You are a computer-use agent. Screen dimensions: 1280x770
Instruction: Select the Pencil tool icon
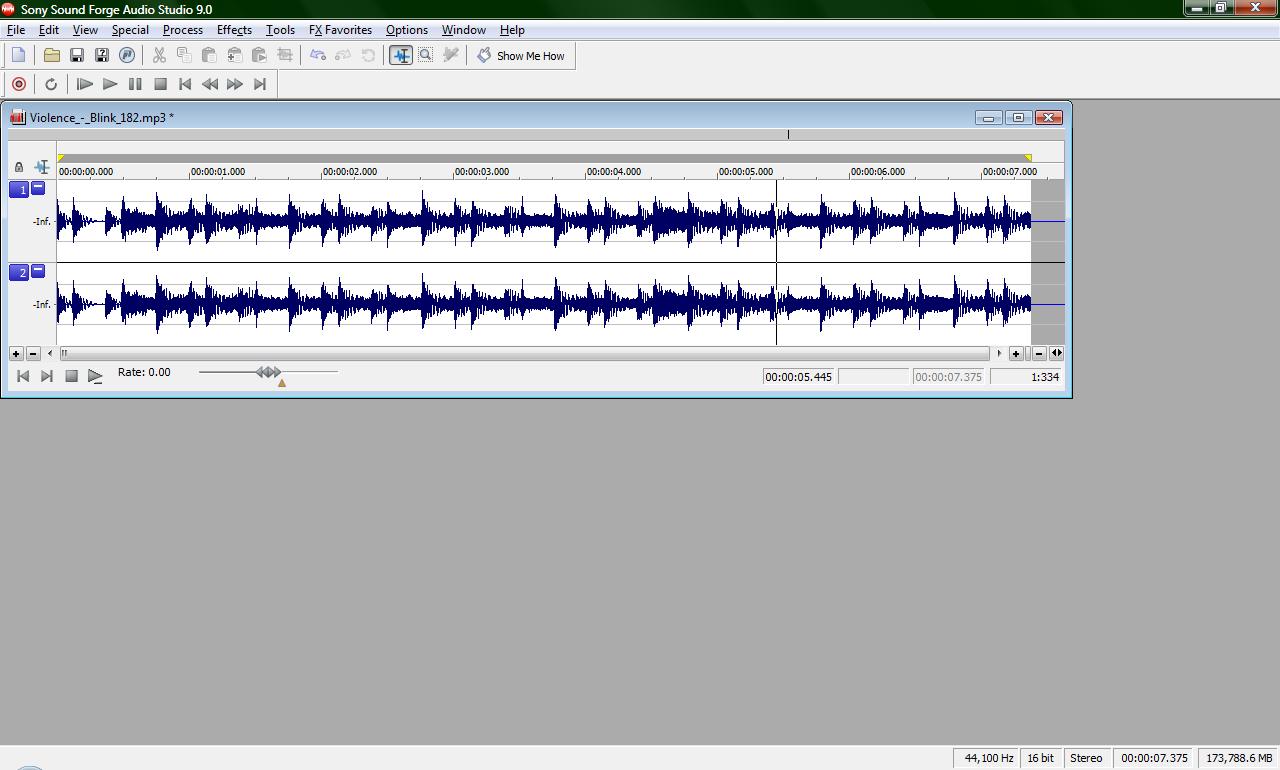click(451, 55)
